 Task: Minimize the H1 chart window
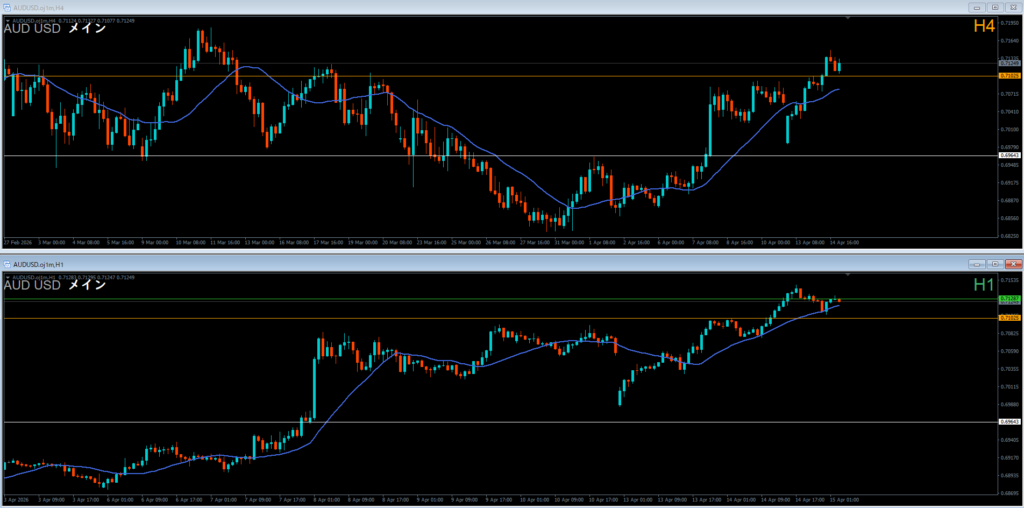click(979, 264)
